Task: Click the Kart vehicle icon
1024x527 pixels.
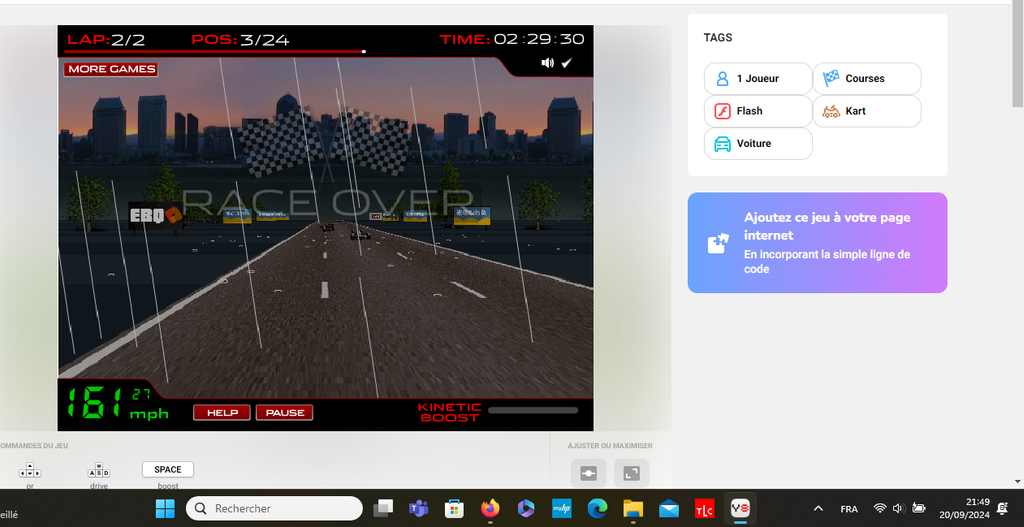Action: point(831,112)
